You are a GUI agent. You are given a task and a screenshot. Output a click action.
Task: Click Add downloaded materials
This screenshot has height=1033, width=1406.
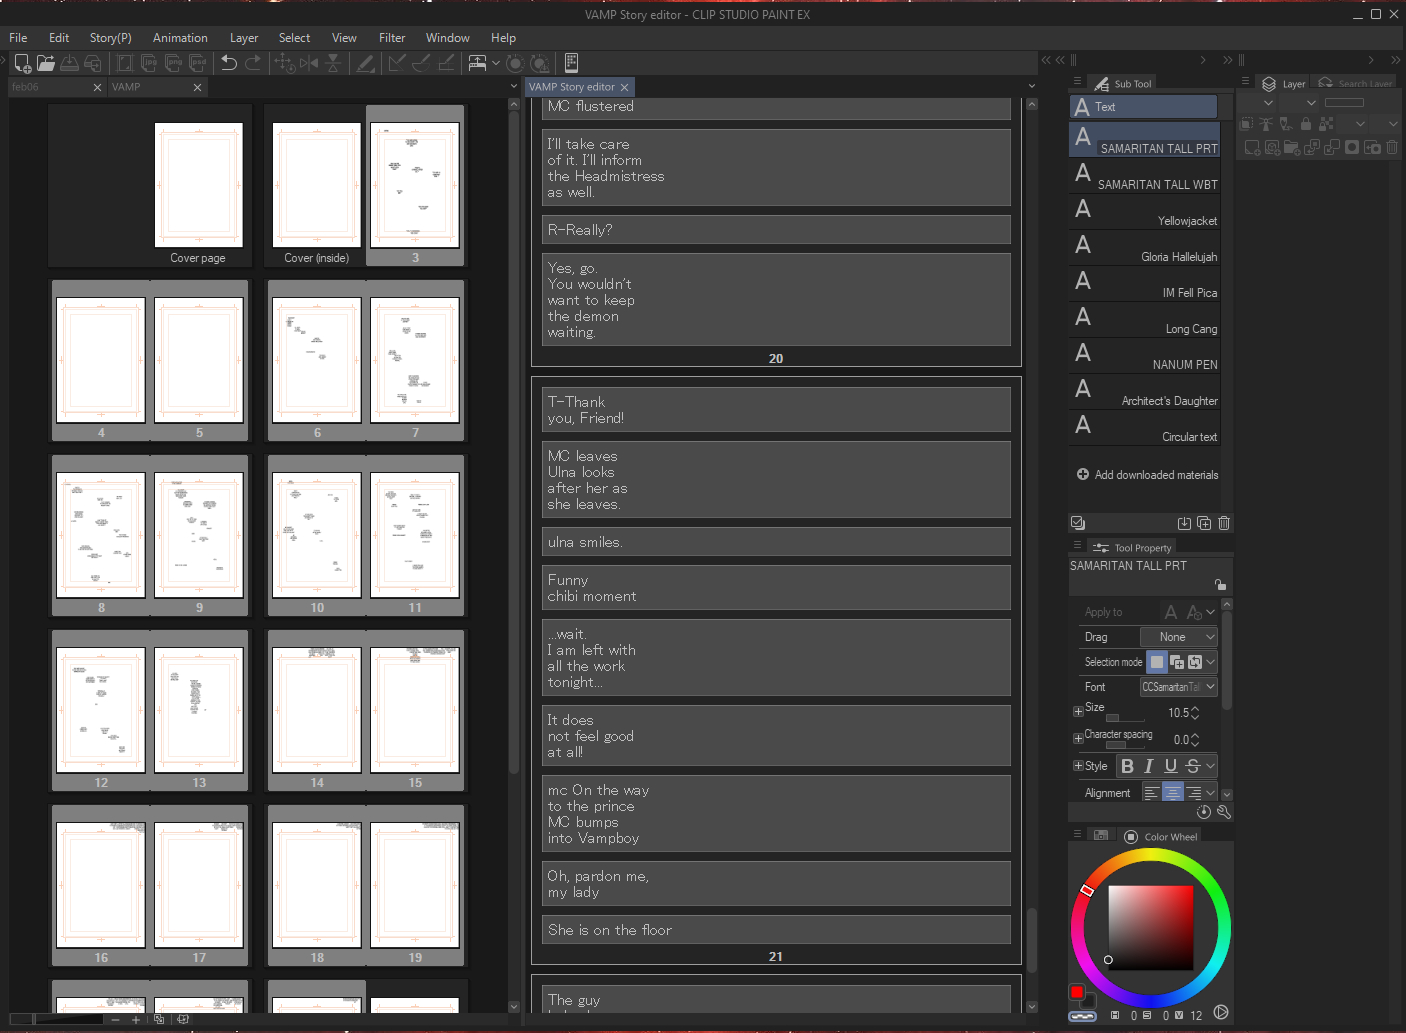tap(1146, 475)
